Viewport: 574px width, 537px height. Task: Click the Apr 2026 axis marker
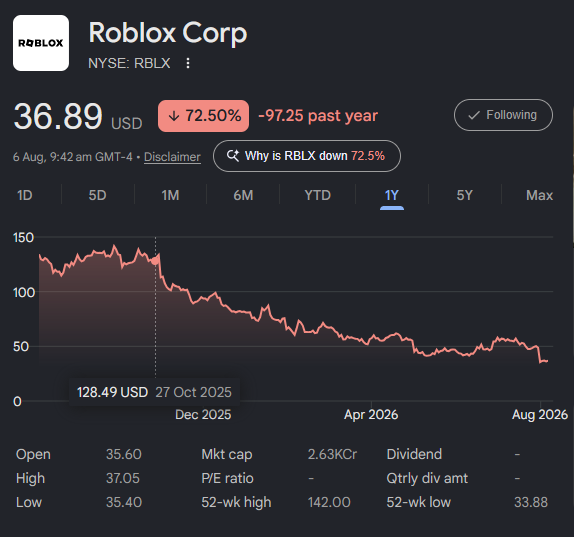click(x=371, y=415)
